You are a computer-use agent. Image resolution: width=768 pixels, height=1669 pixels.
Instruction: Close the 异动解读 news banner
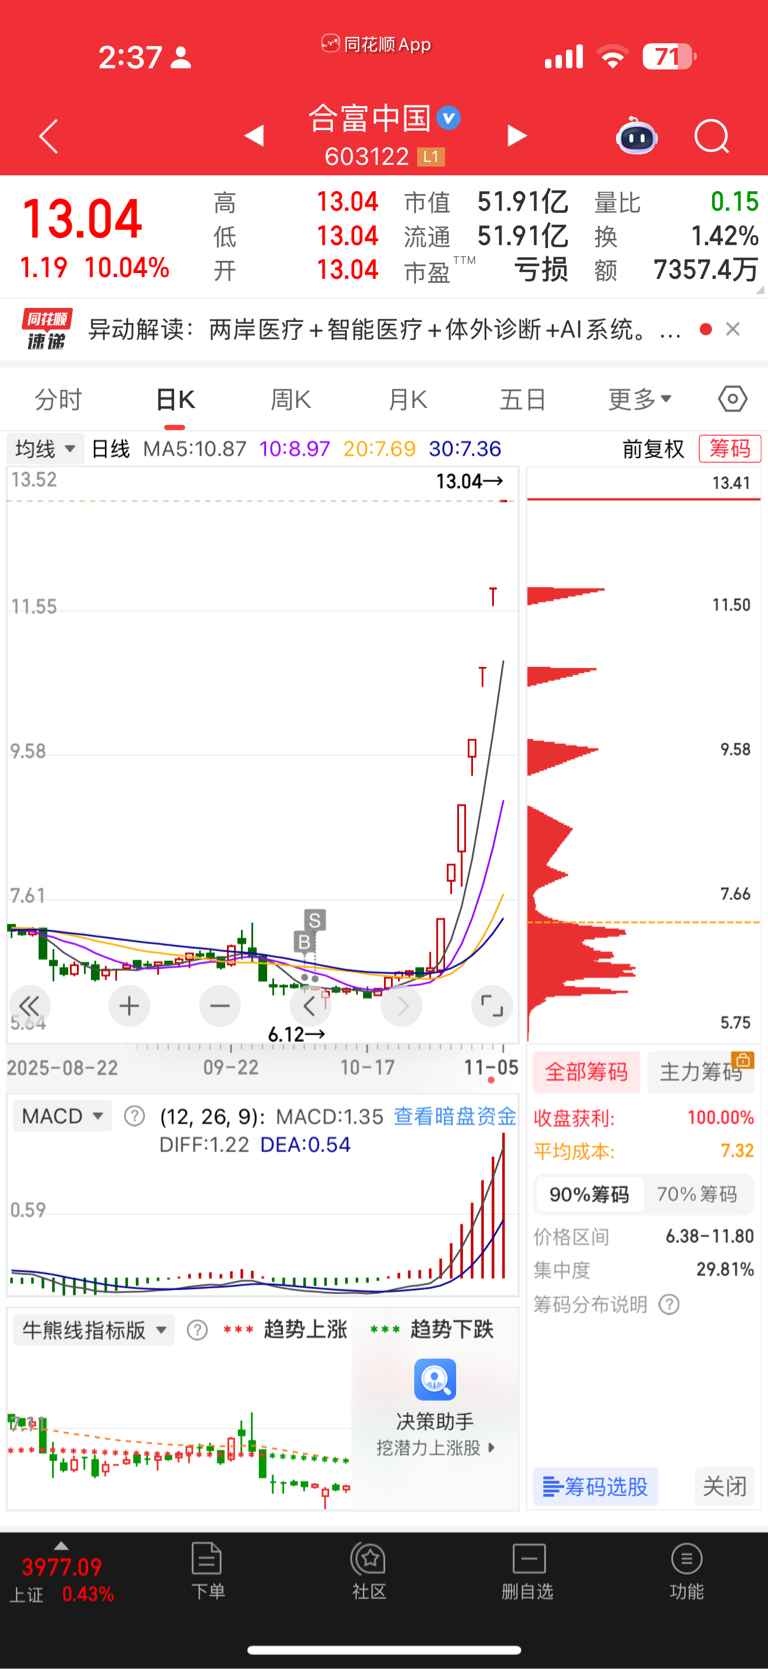pyautogui.click(x=733, y=329)
